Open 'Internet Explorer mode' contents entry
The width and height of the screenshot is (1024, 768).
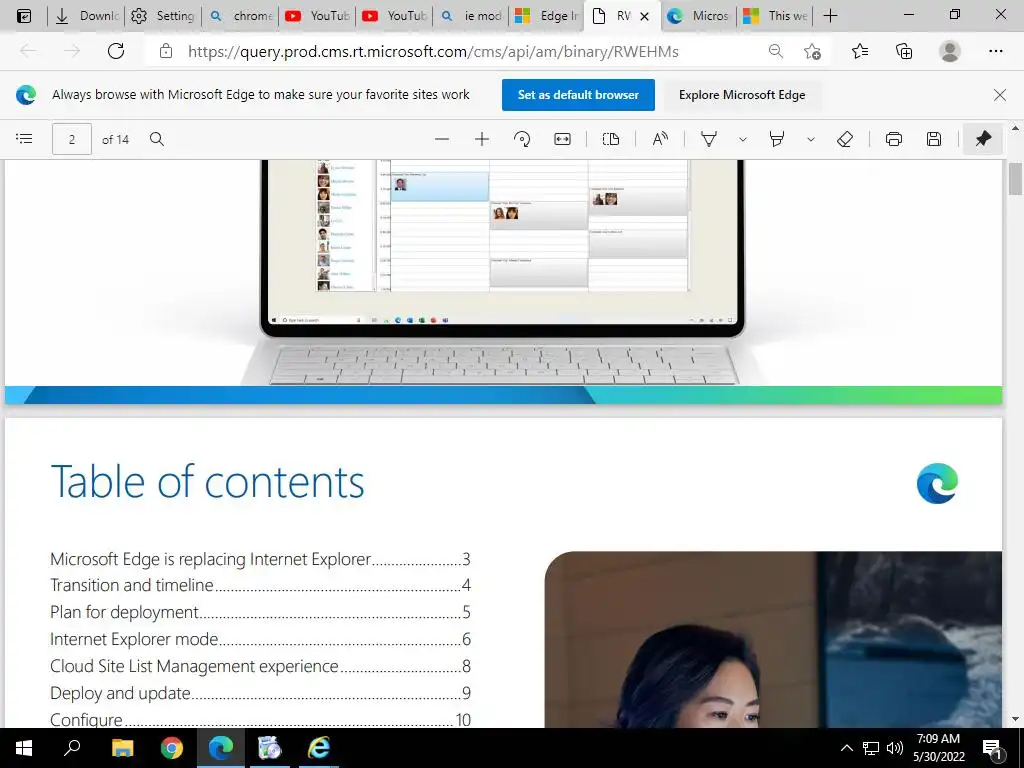tap(260, 639)
